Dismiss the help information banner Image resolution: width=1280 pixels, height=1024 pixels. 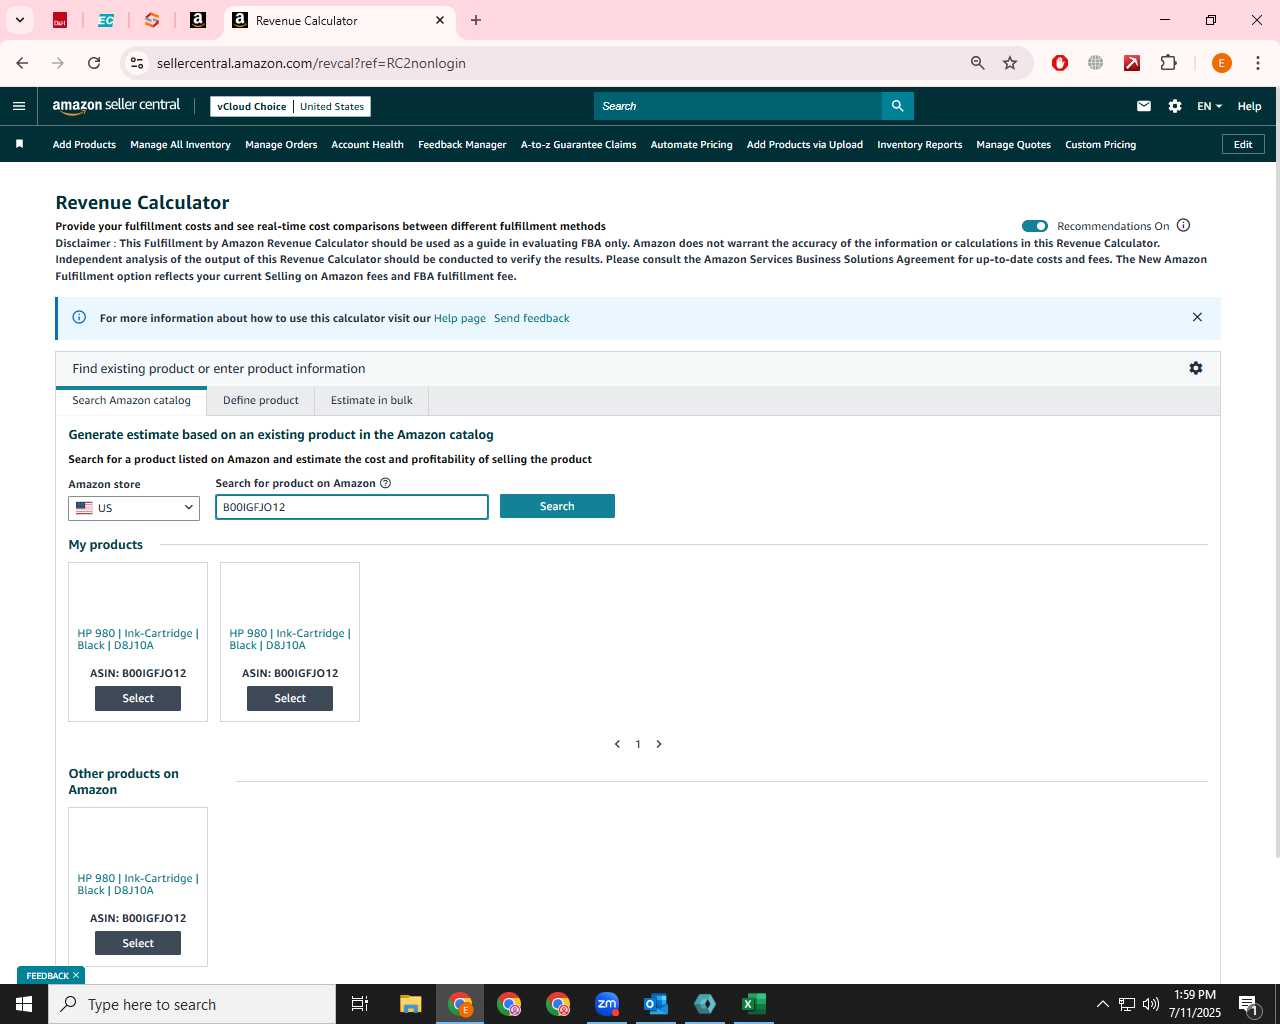pyautogui.click(x=1197, y=317)
